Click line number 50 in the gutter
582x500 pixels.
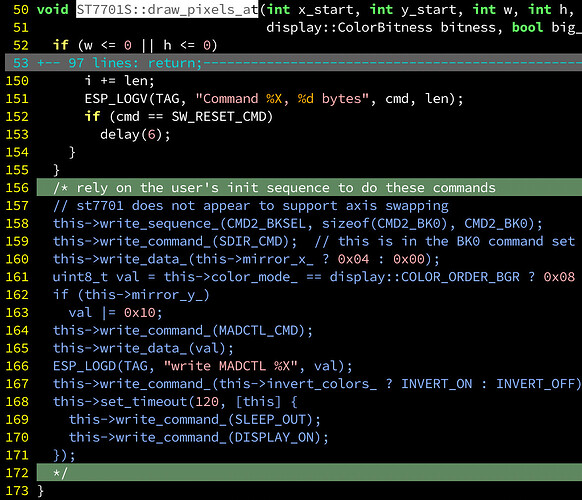click(x=20, y=10)
